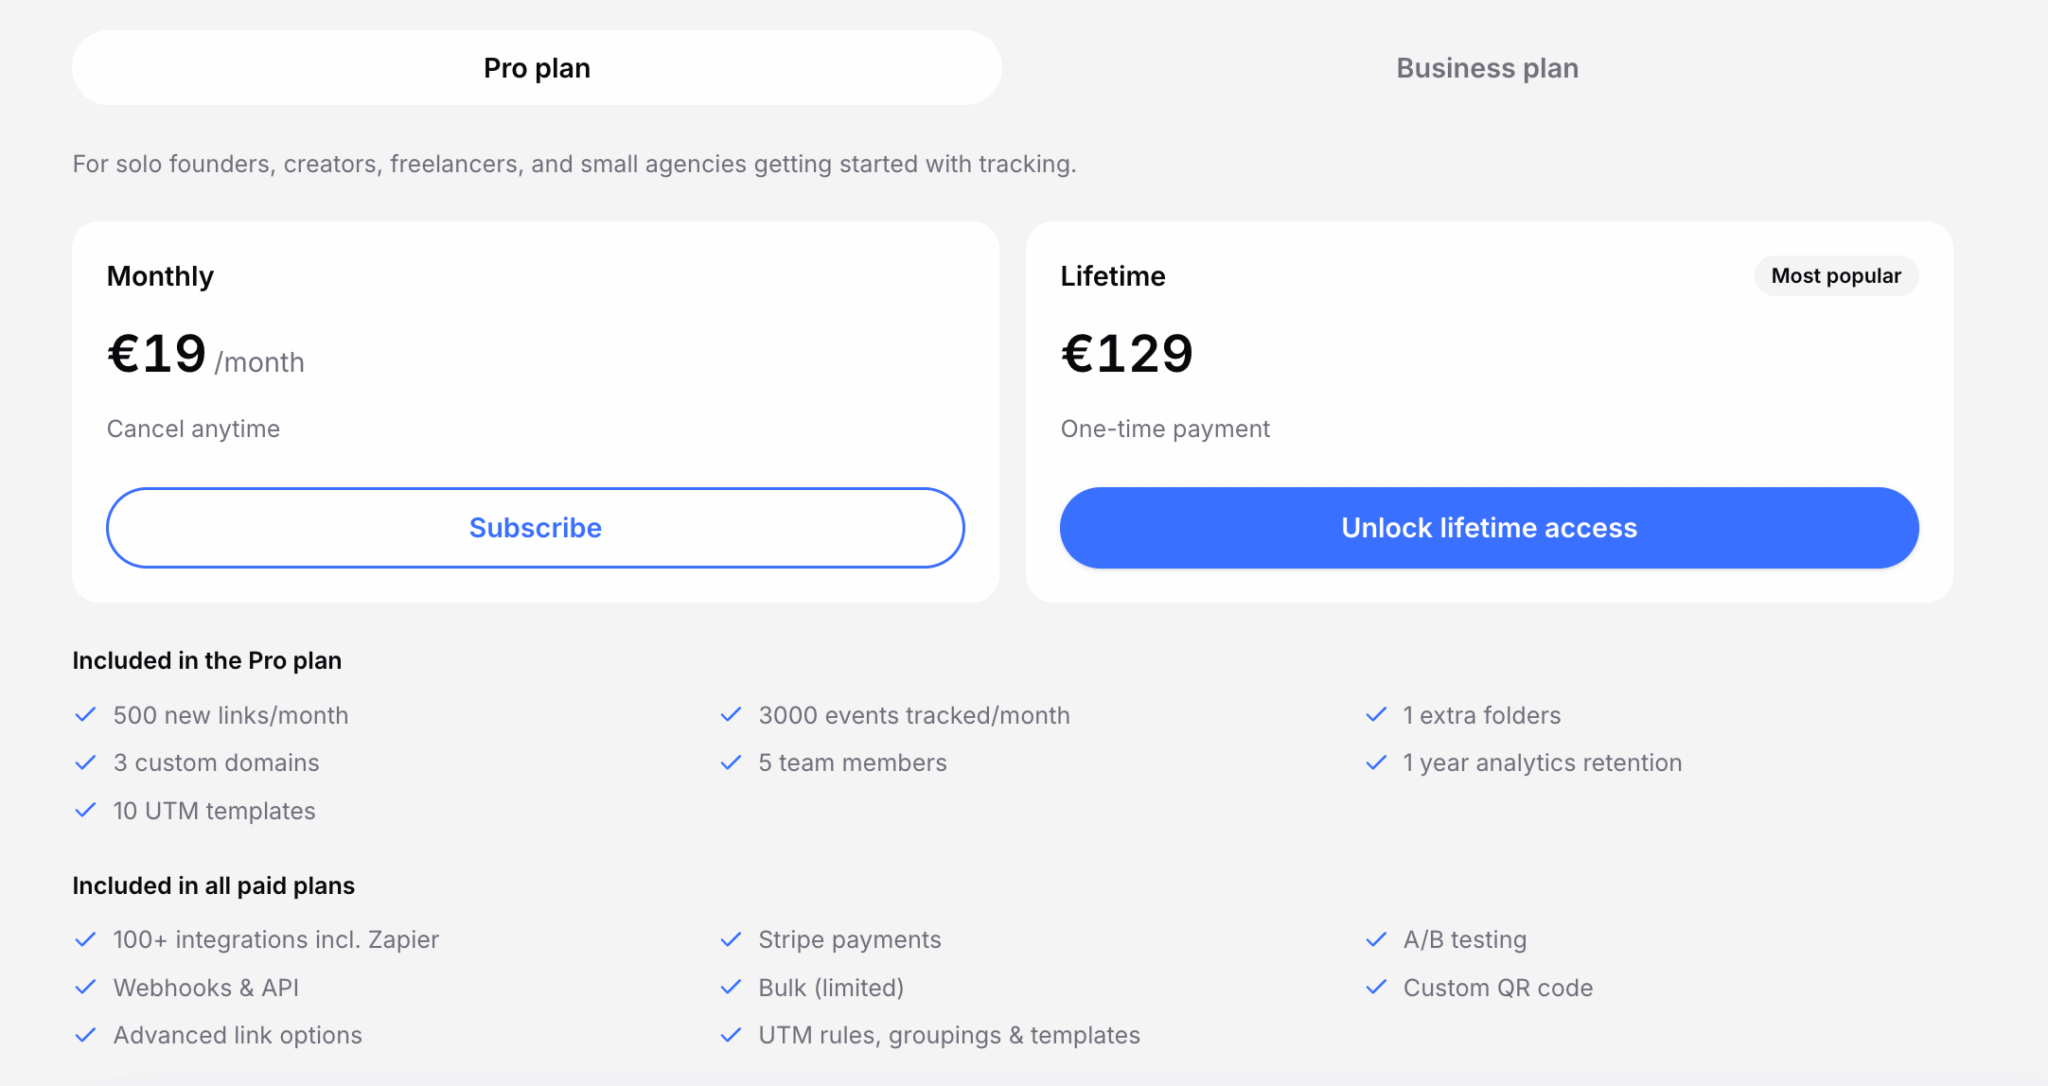Click checkmark beside 1 extra folders
Image resolution: width=2048 pixels, height=1086 pixels.
pyautogui.click(x=1376, y=715)
